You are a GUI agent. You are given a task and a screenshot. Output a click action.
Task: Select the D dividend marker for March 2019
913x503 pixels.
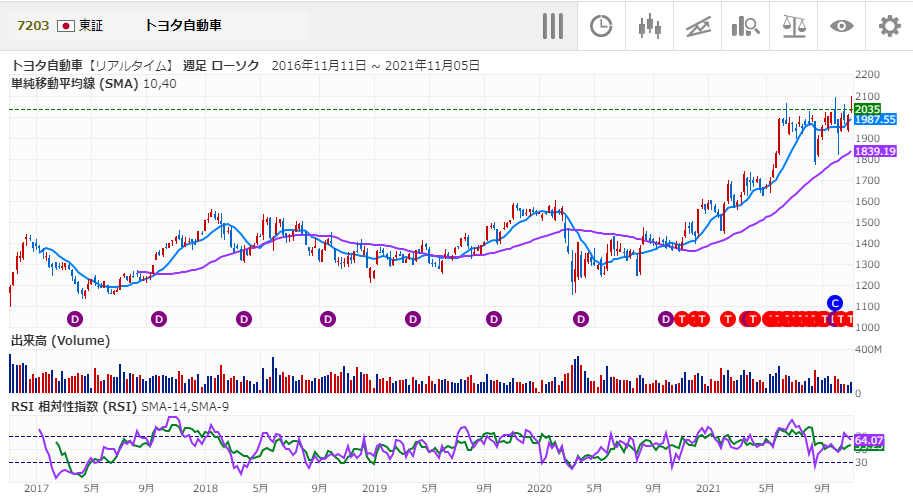pyautogui.click(x=413, y=319)
